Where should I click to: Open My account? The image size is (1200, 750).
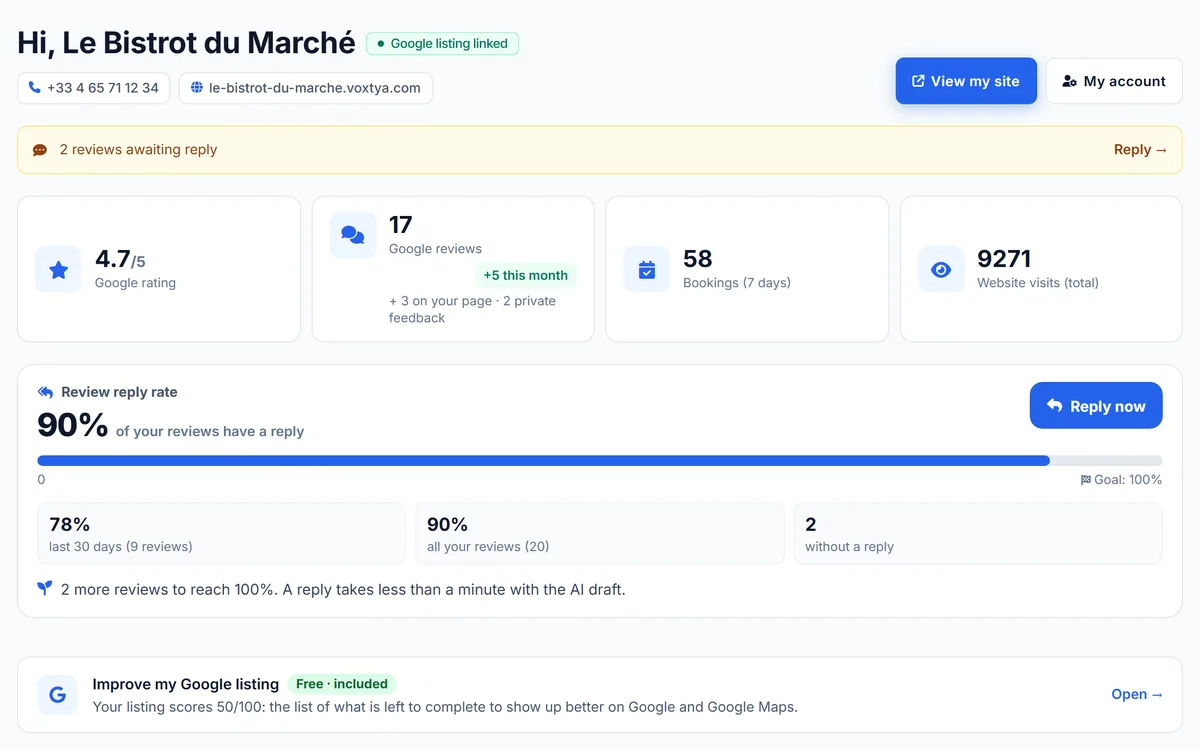(1114, 81)
